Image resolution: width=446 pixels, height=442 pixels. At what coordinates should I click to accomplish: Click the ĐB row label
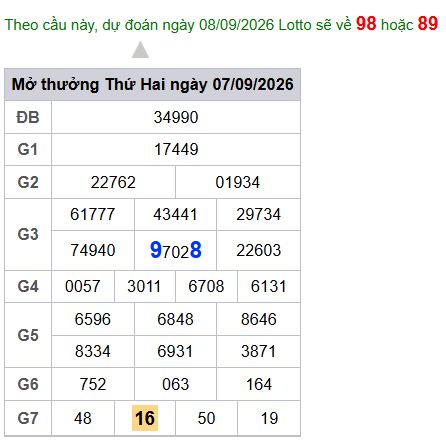28,117
